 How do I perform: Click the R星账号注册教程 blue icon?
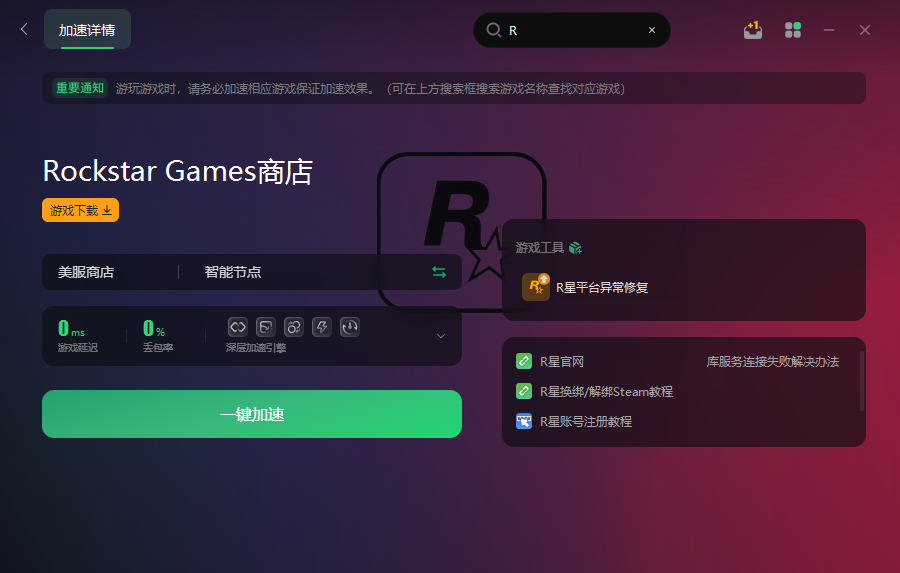point(523,421)
